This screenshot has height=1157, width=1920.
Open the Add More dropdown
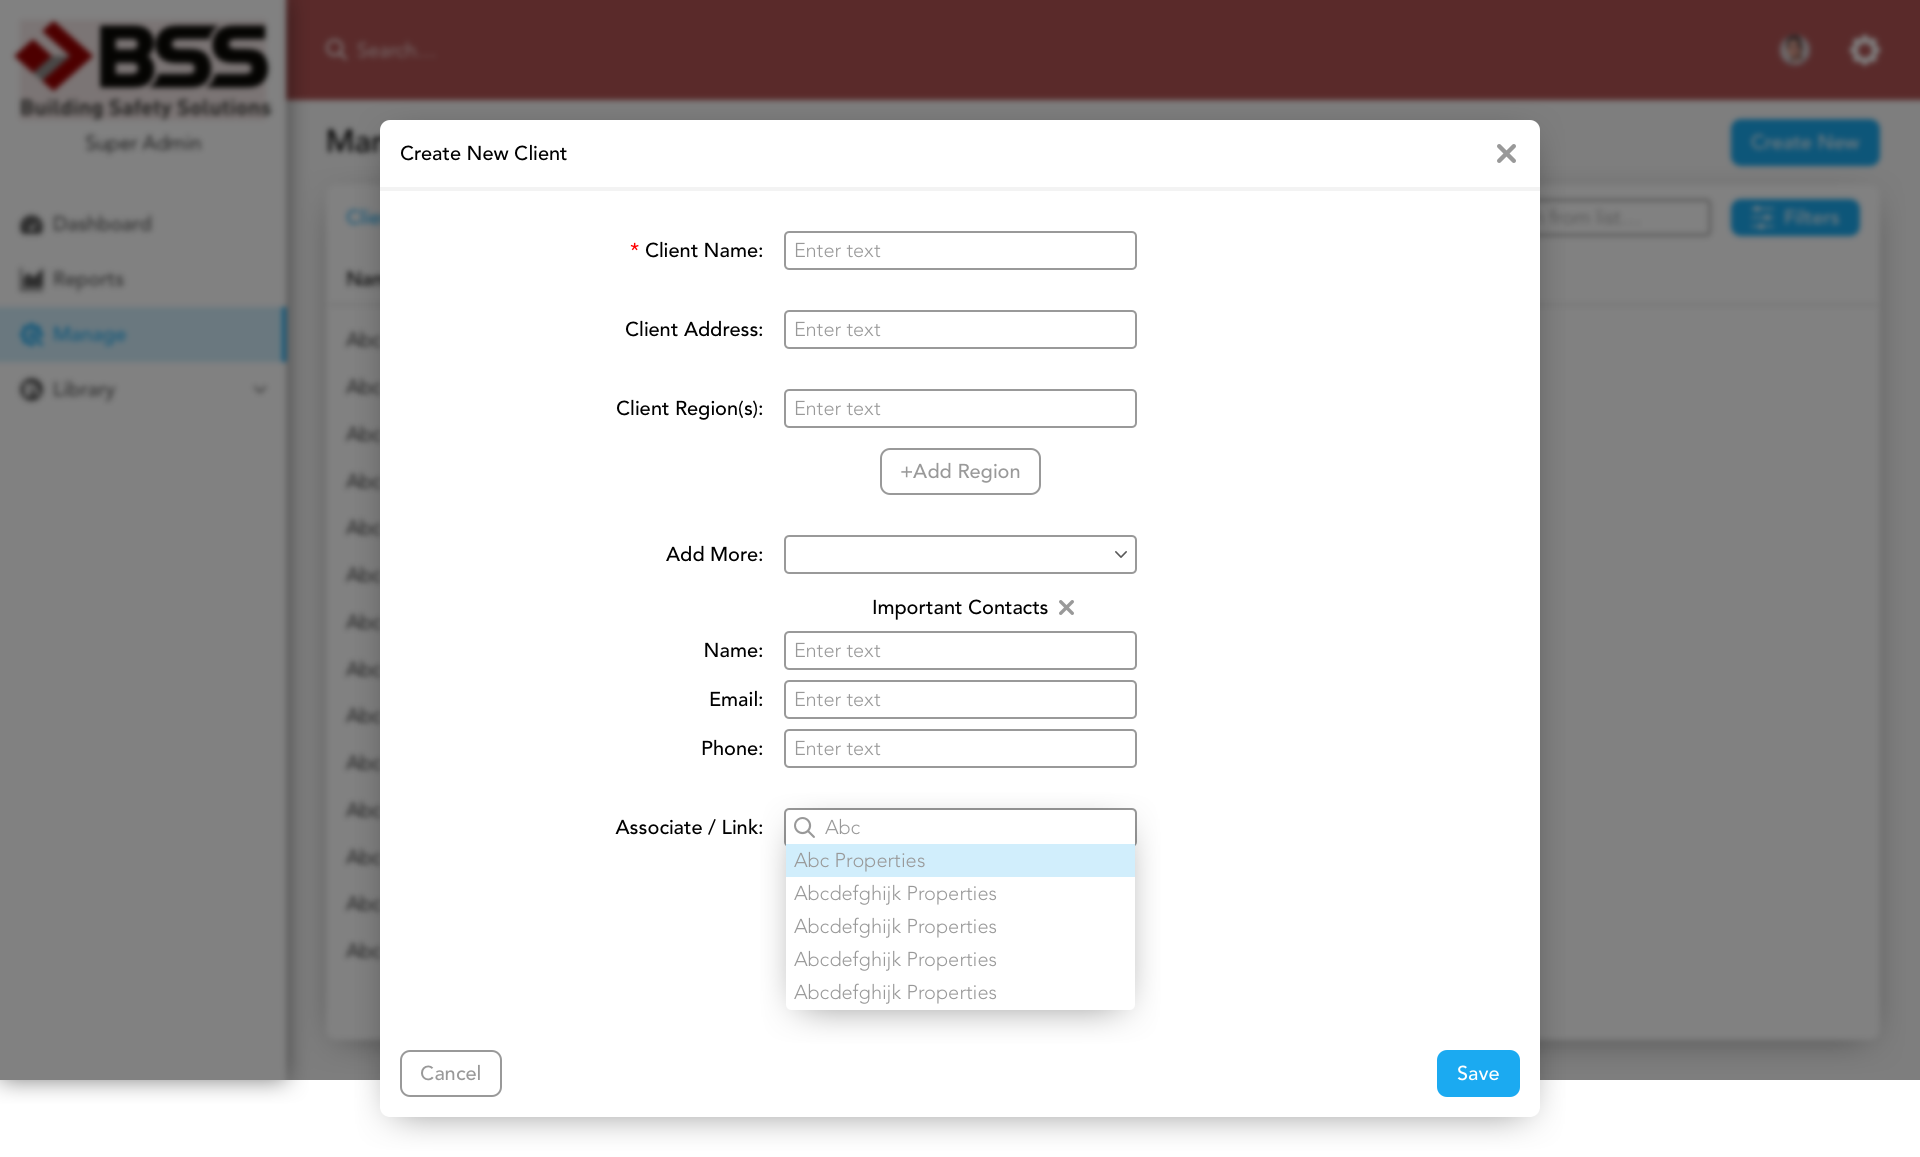960,554
